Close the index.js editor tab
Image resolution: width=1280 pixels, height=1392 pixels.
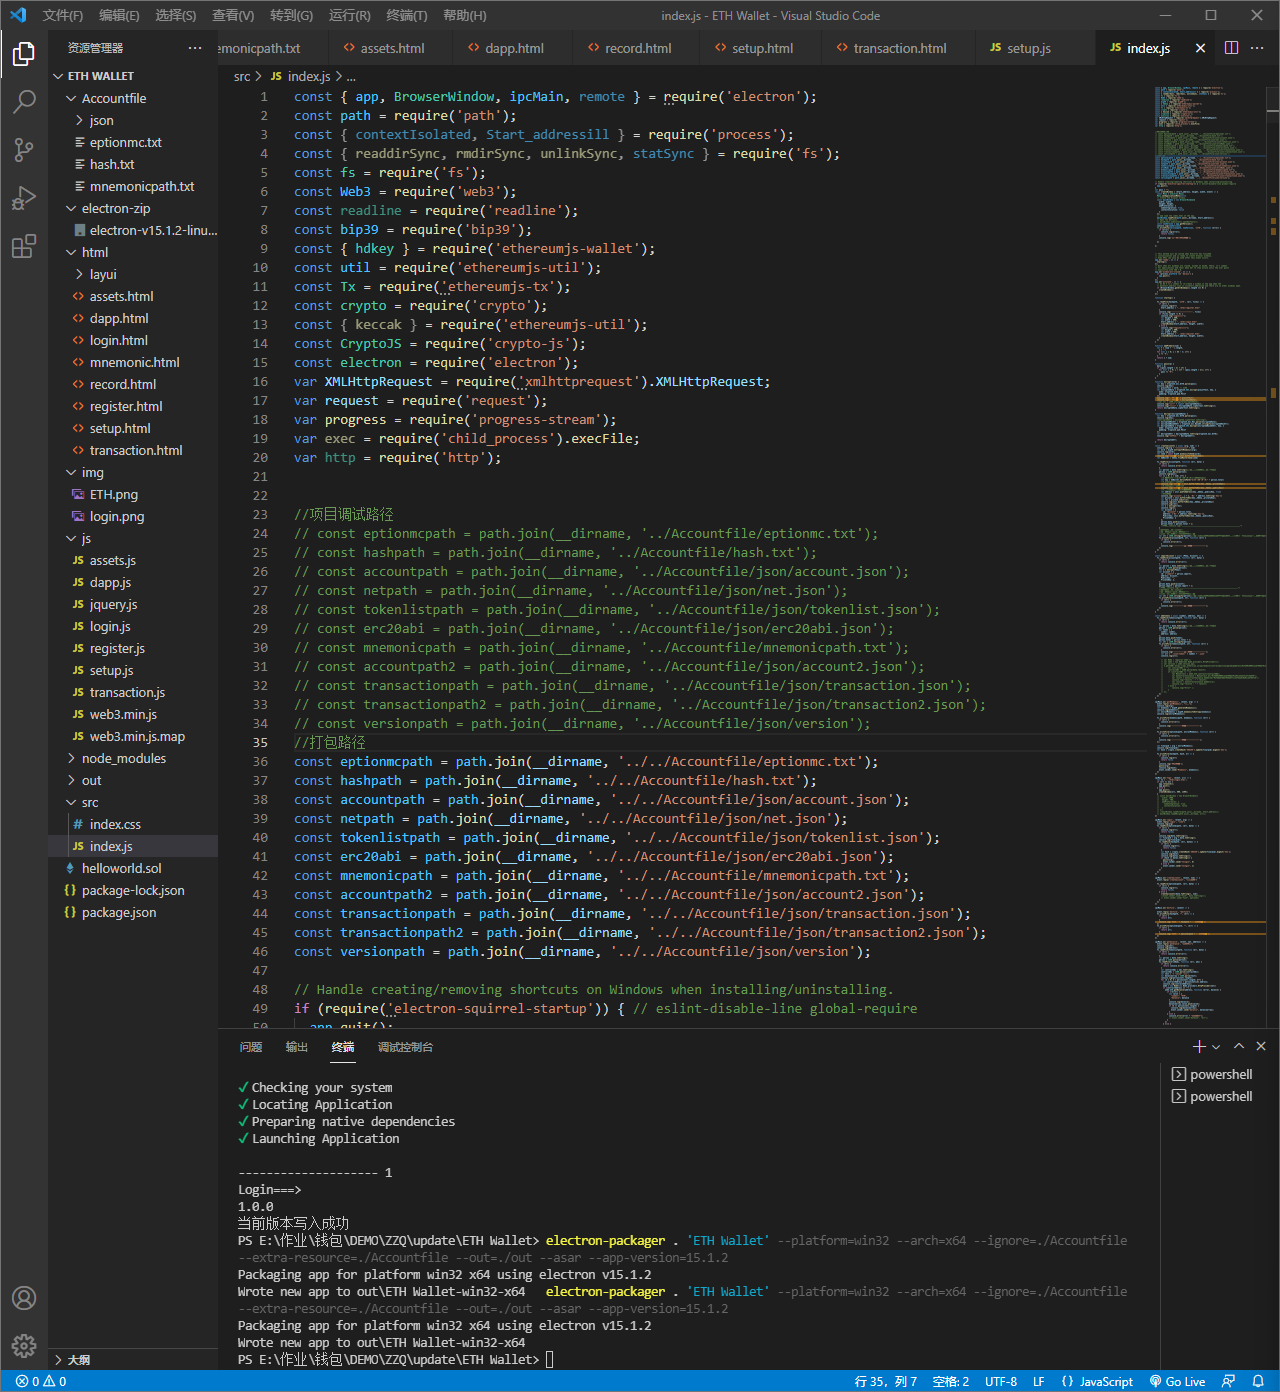coord(1200,48)
